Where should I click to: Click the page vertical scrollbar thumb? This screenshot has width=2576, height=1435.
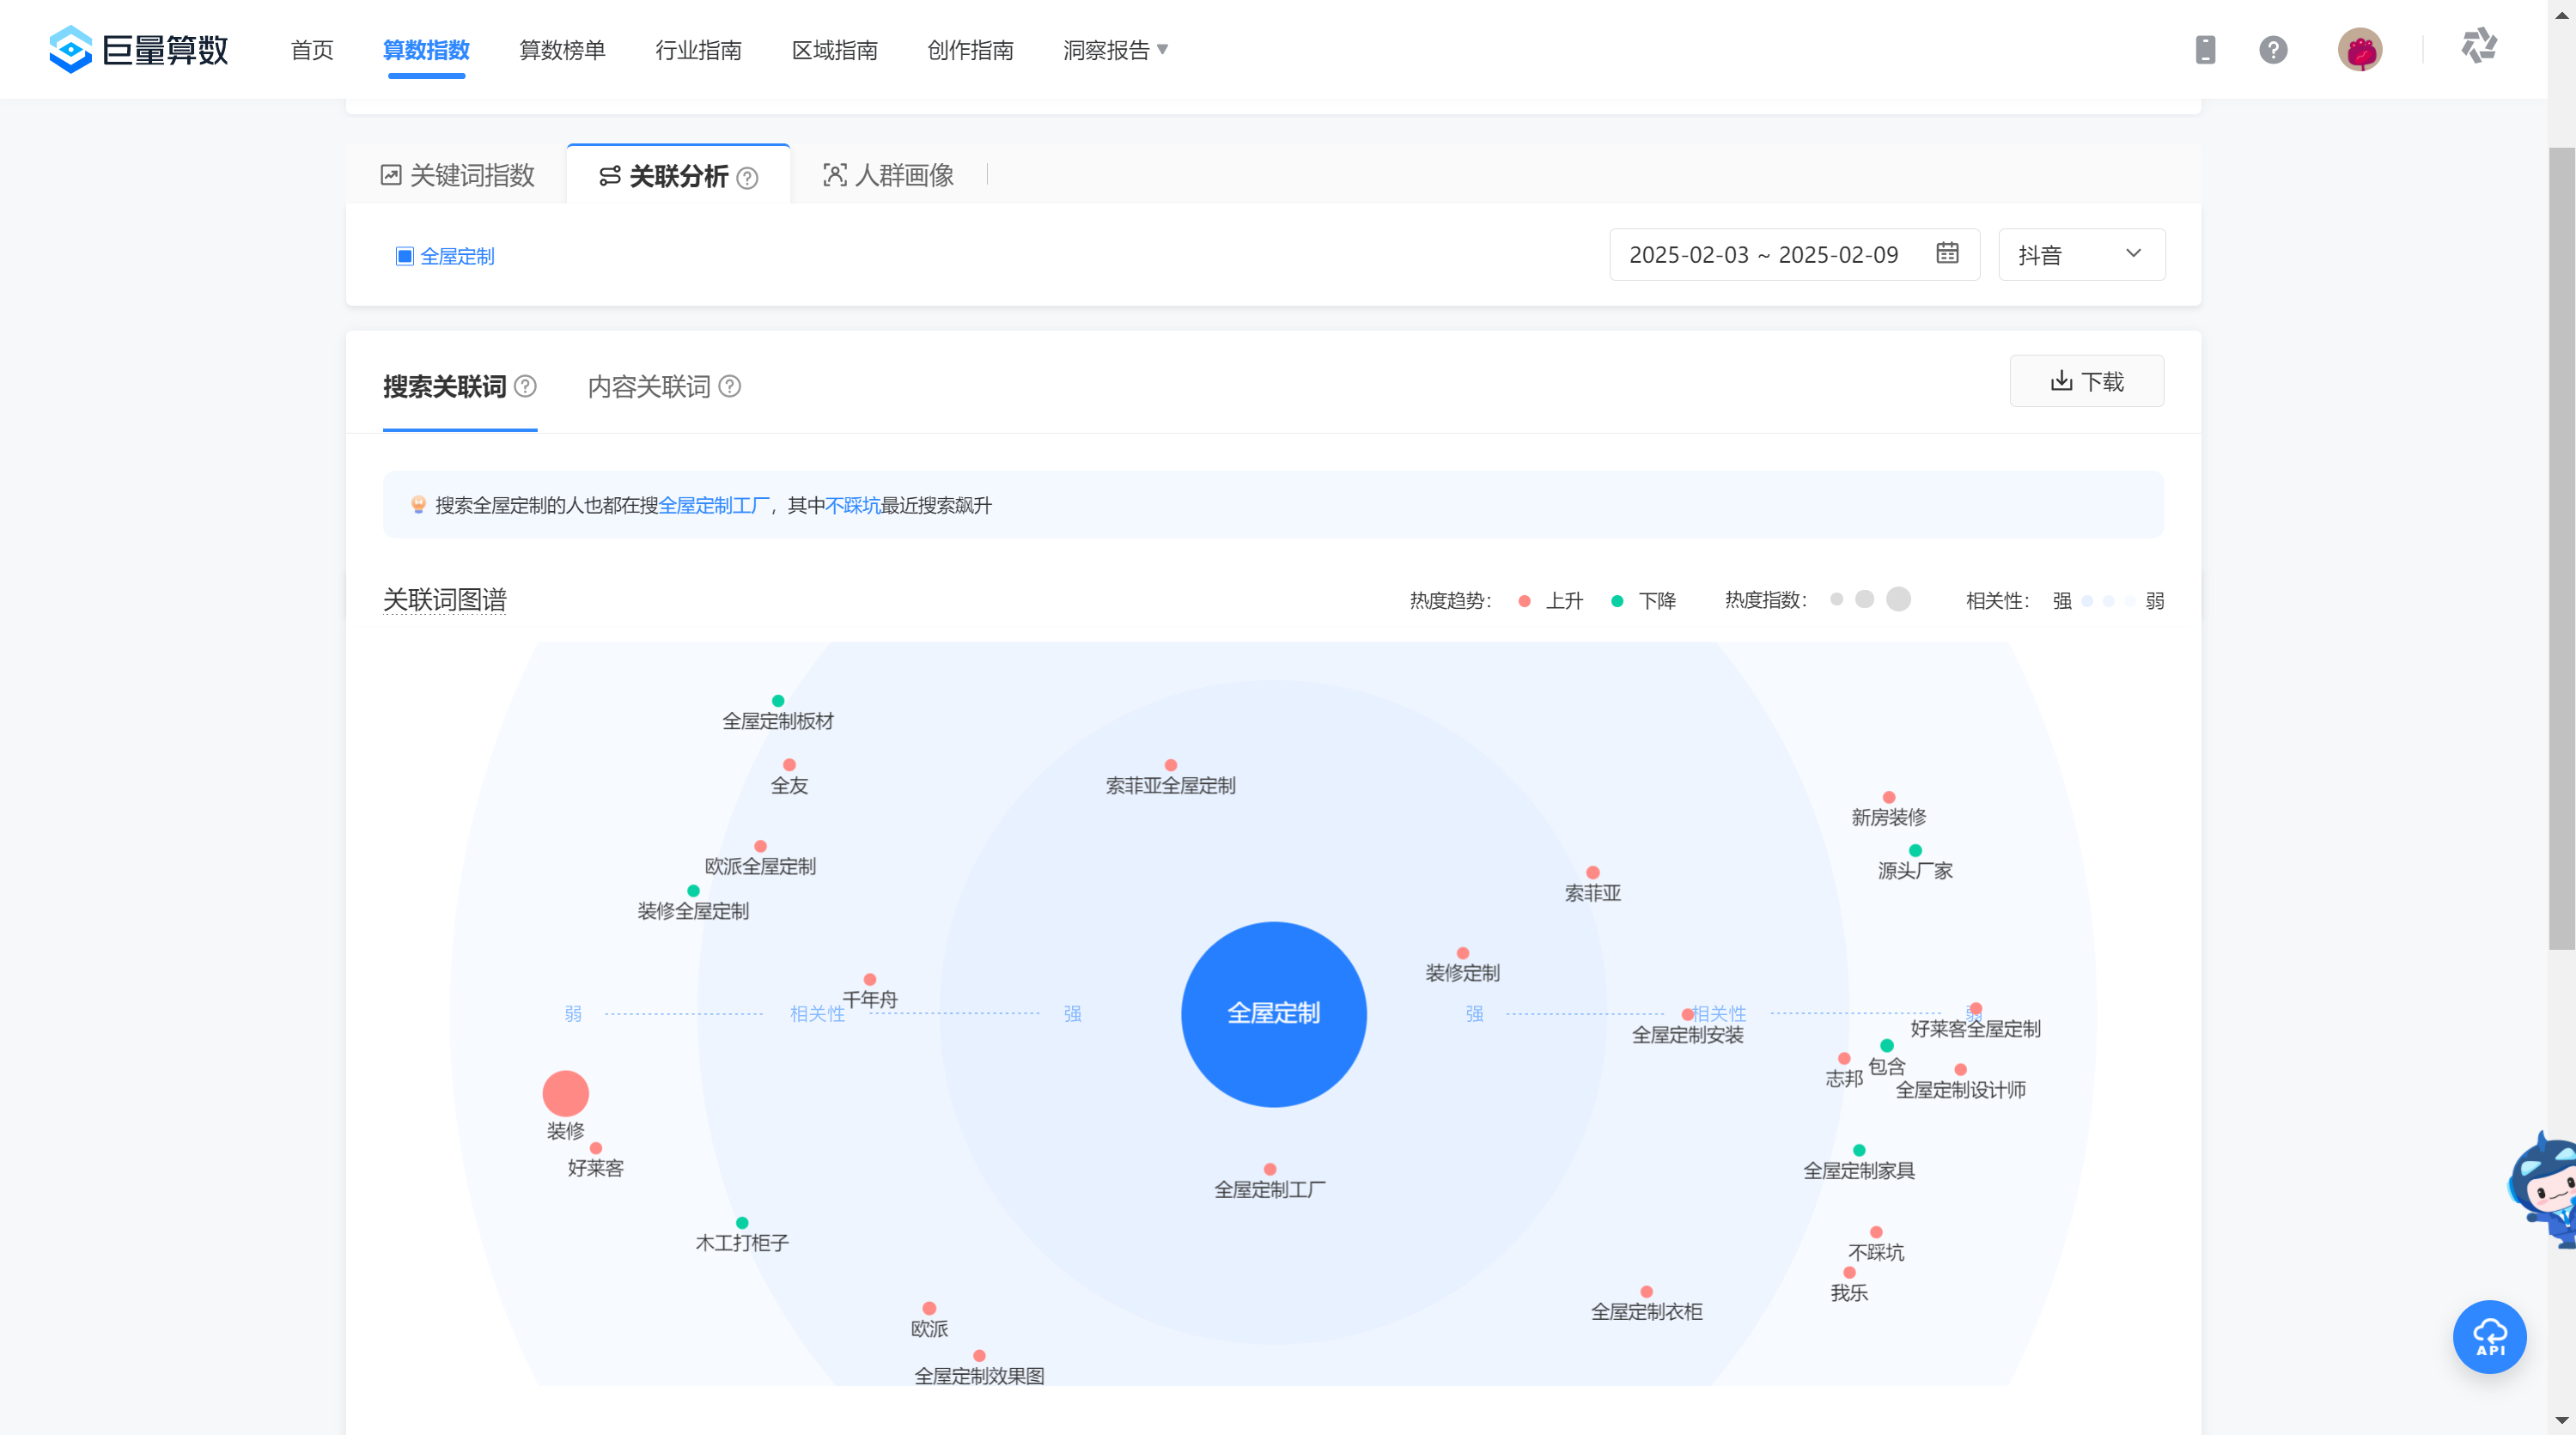2561,548
